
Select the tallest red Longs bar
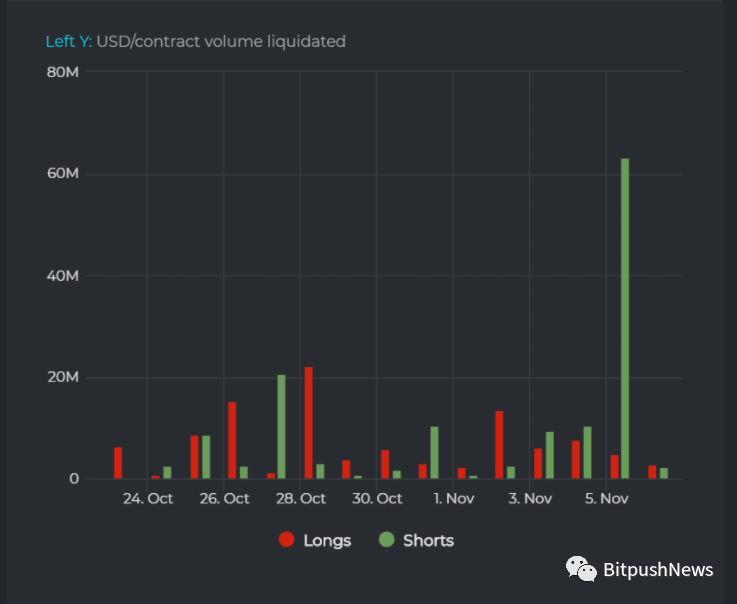pos(309,422)
